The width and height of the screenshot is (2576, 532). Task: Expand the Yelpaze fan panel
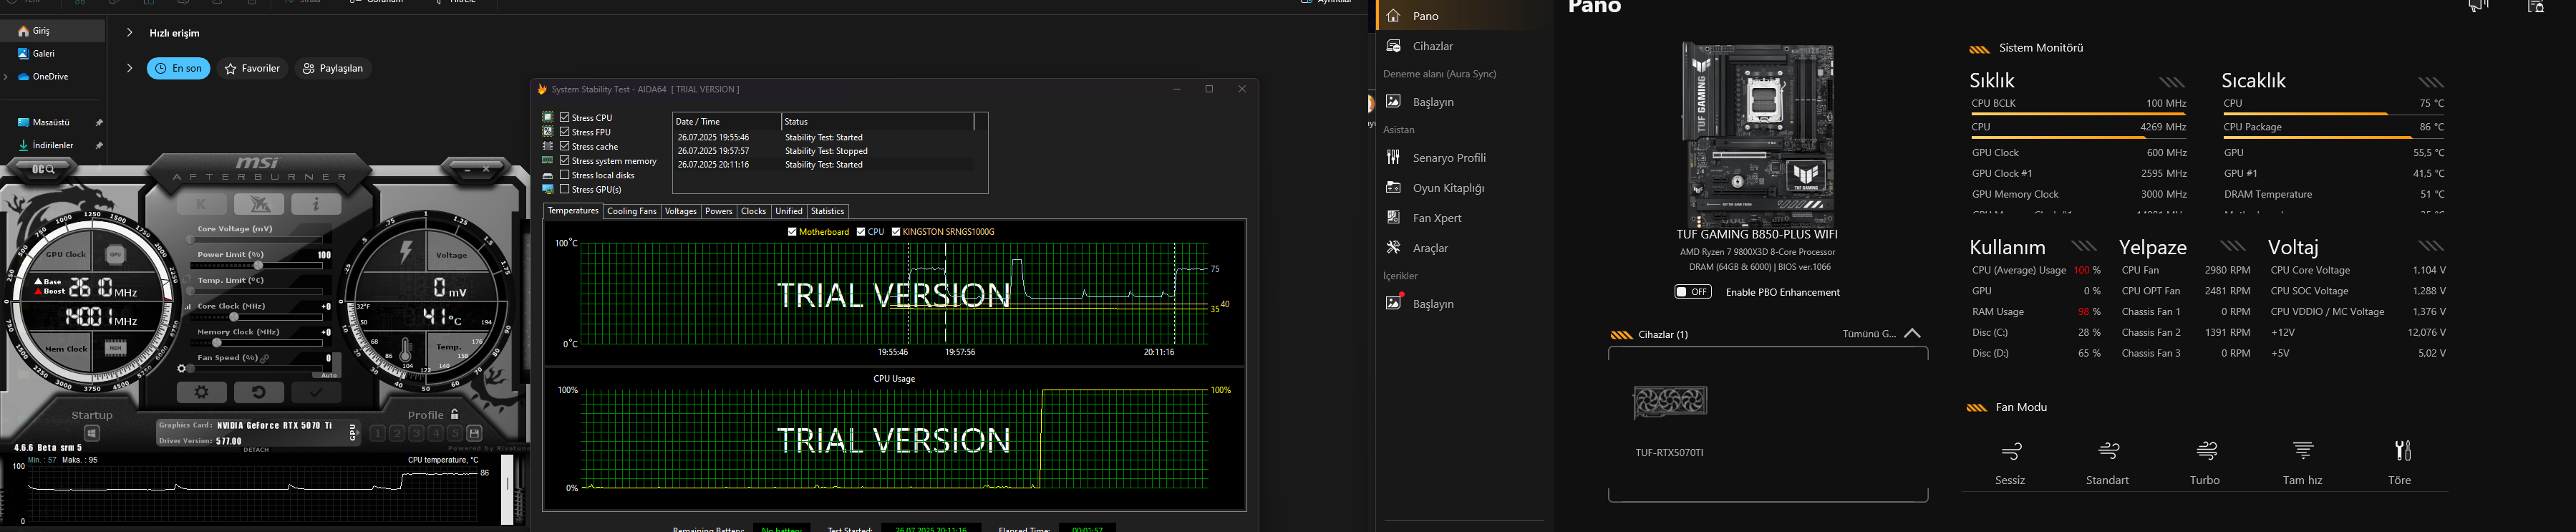coord(2232,246)
